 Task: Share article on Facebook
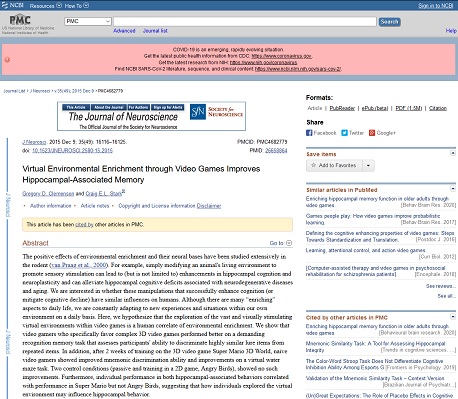point(321,133)
